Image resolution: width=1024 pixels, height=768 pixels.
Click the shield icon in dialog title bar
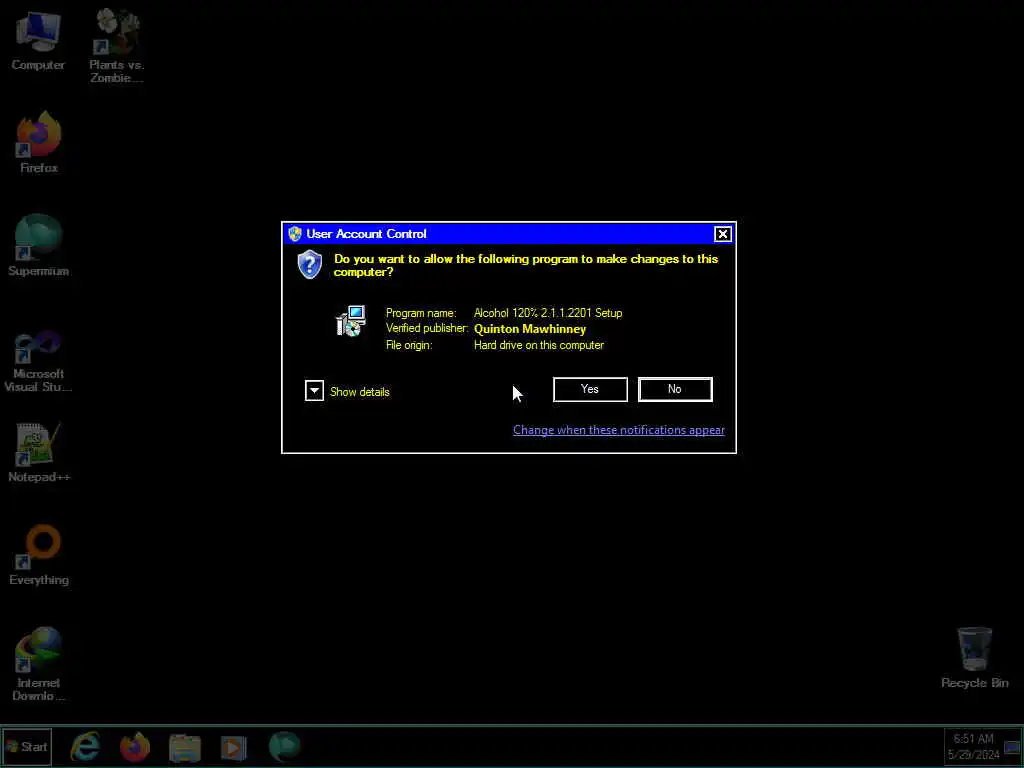(x=295, y=234)
